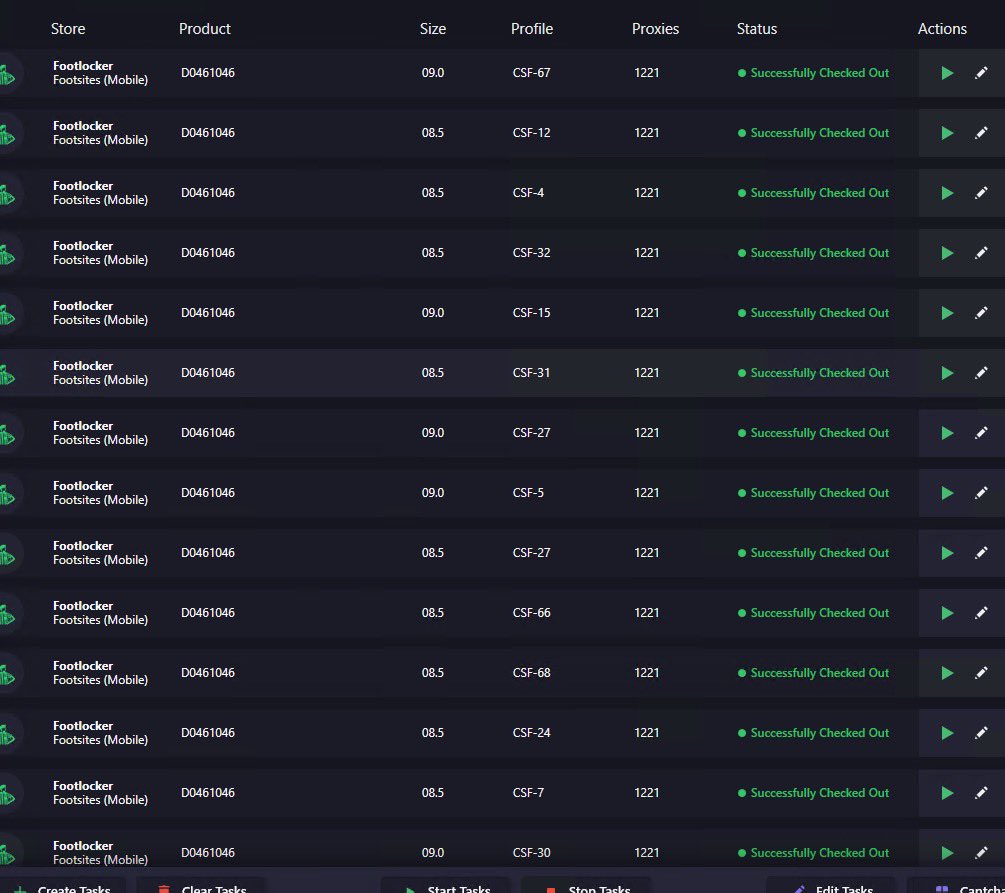
Task: Edit the task with profile CSF-67
Action: 981,73
